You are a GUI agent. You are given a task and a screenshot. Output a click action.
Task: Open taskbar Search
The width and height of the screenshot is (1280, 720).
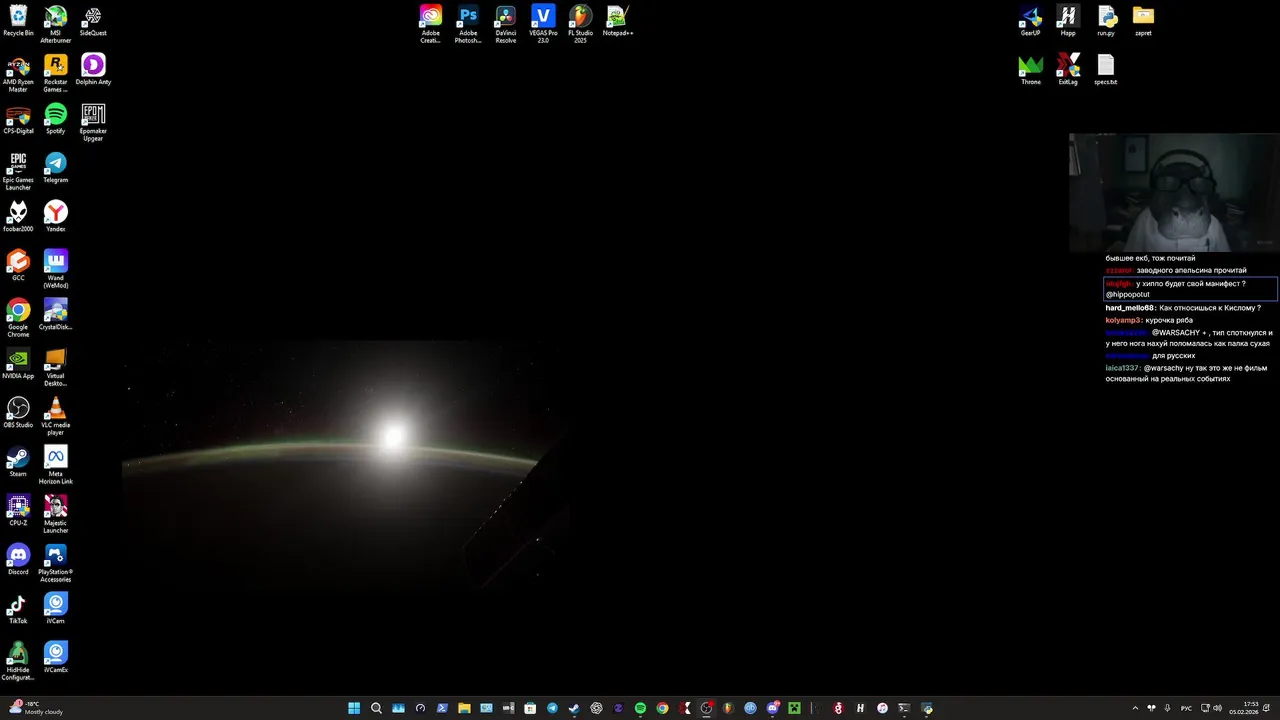click(376, 708)
